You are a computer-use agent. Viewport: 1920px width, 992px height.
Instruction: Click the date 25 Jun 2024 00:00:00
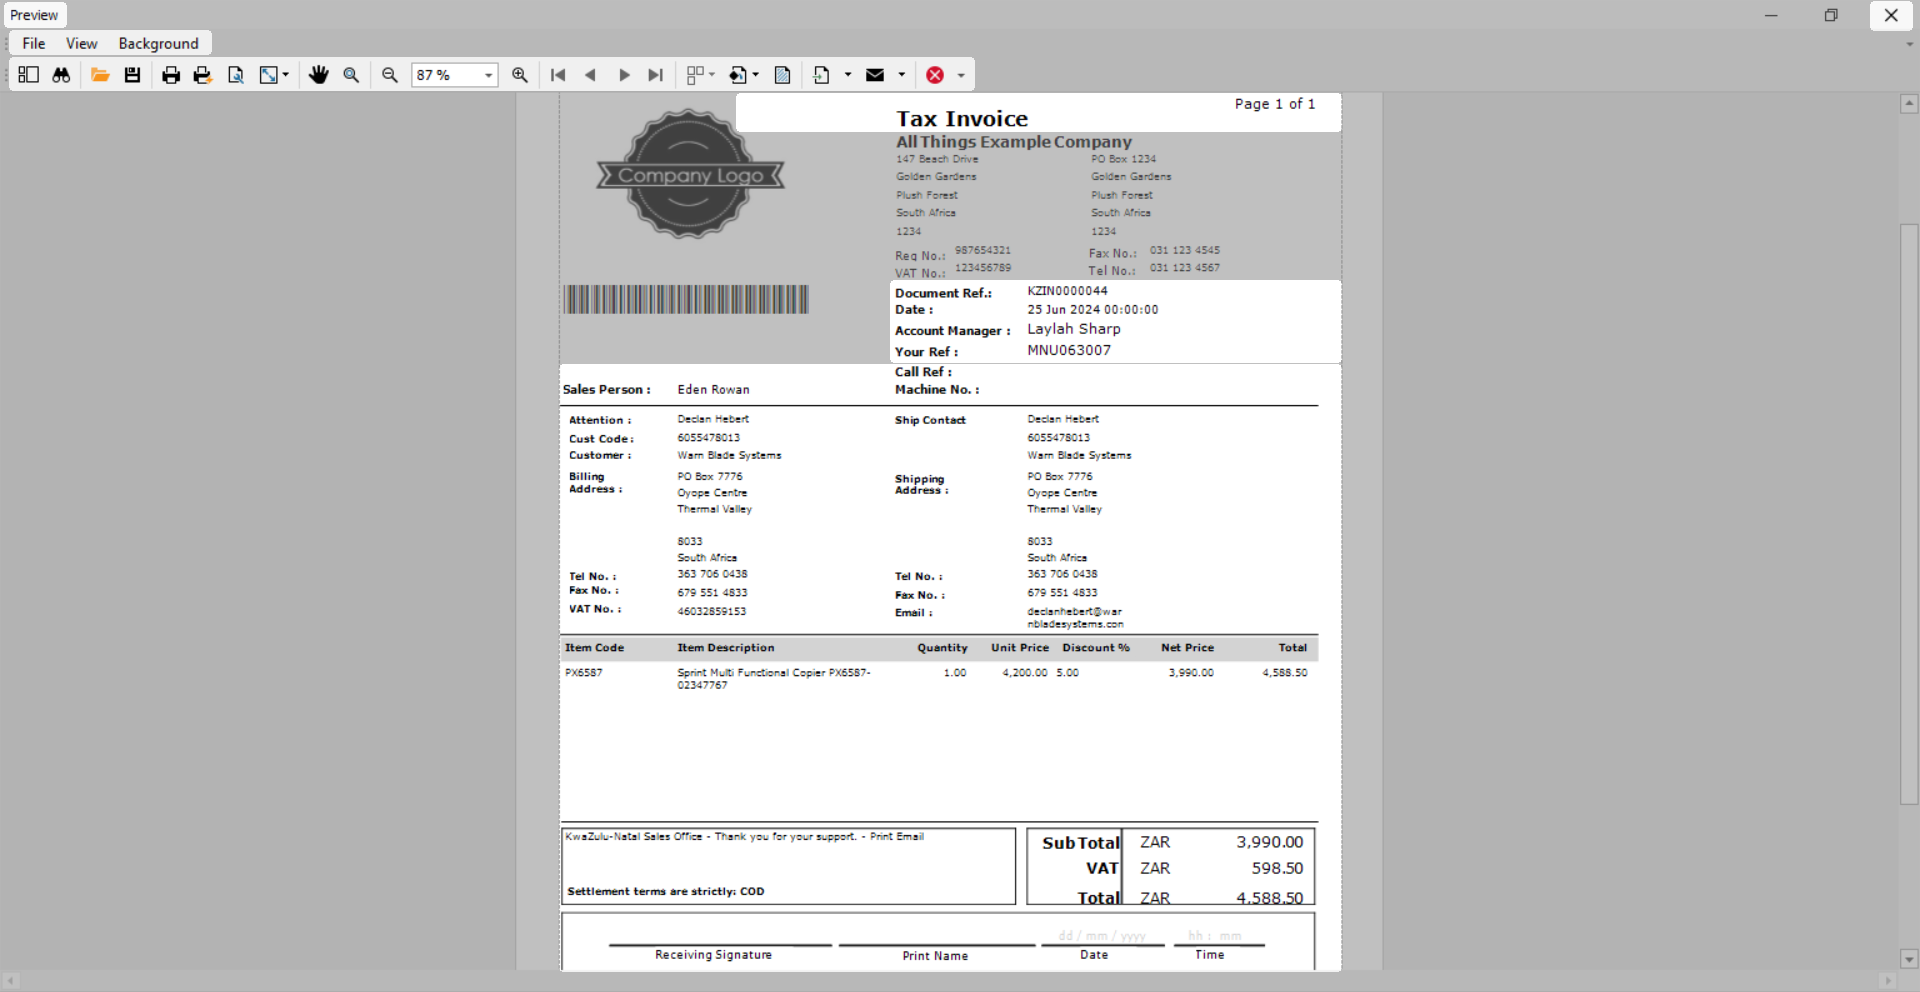click(1093, 310)
